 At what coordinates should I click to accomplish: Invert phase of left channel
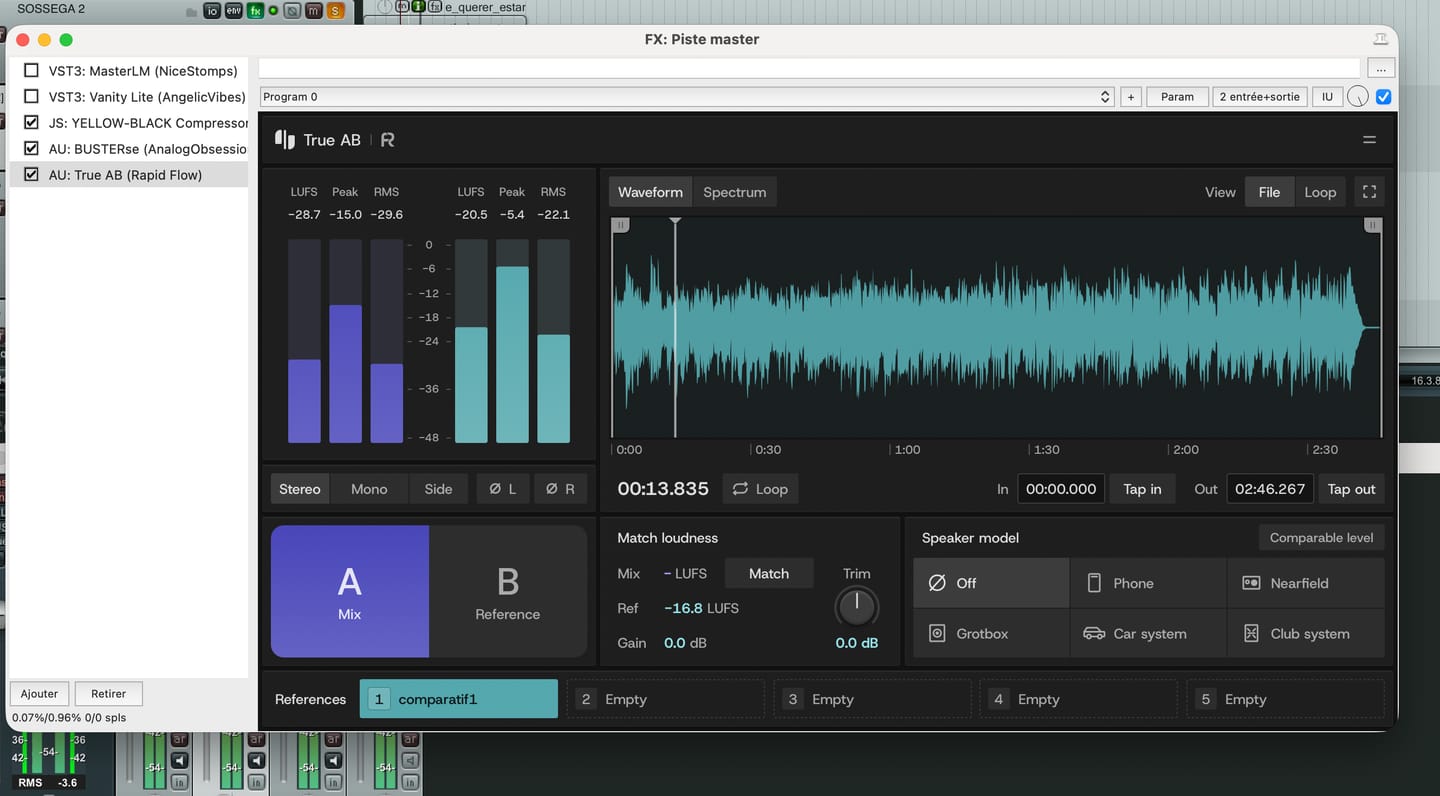tap(503, 489)
